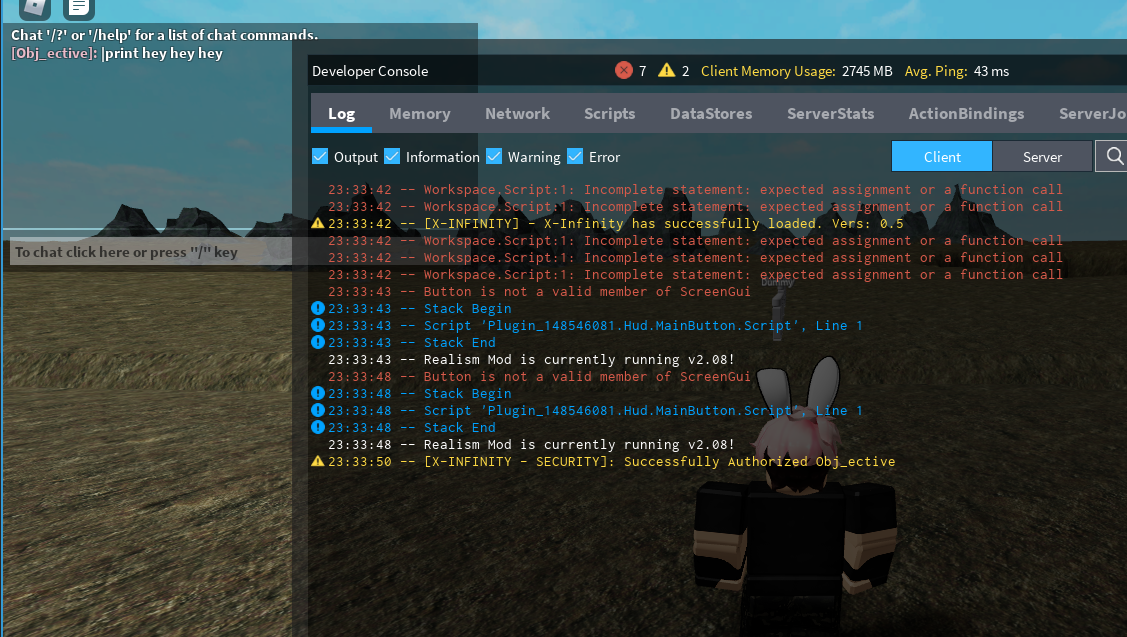Open the ServerStats tab
Screen dimensions: 1127x637
pos(830,113)
